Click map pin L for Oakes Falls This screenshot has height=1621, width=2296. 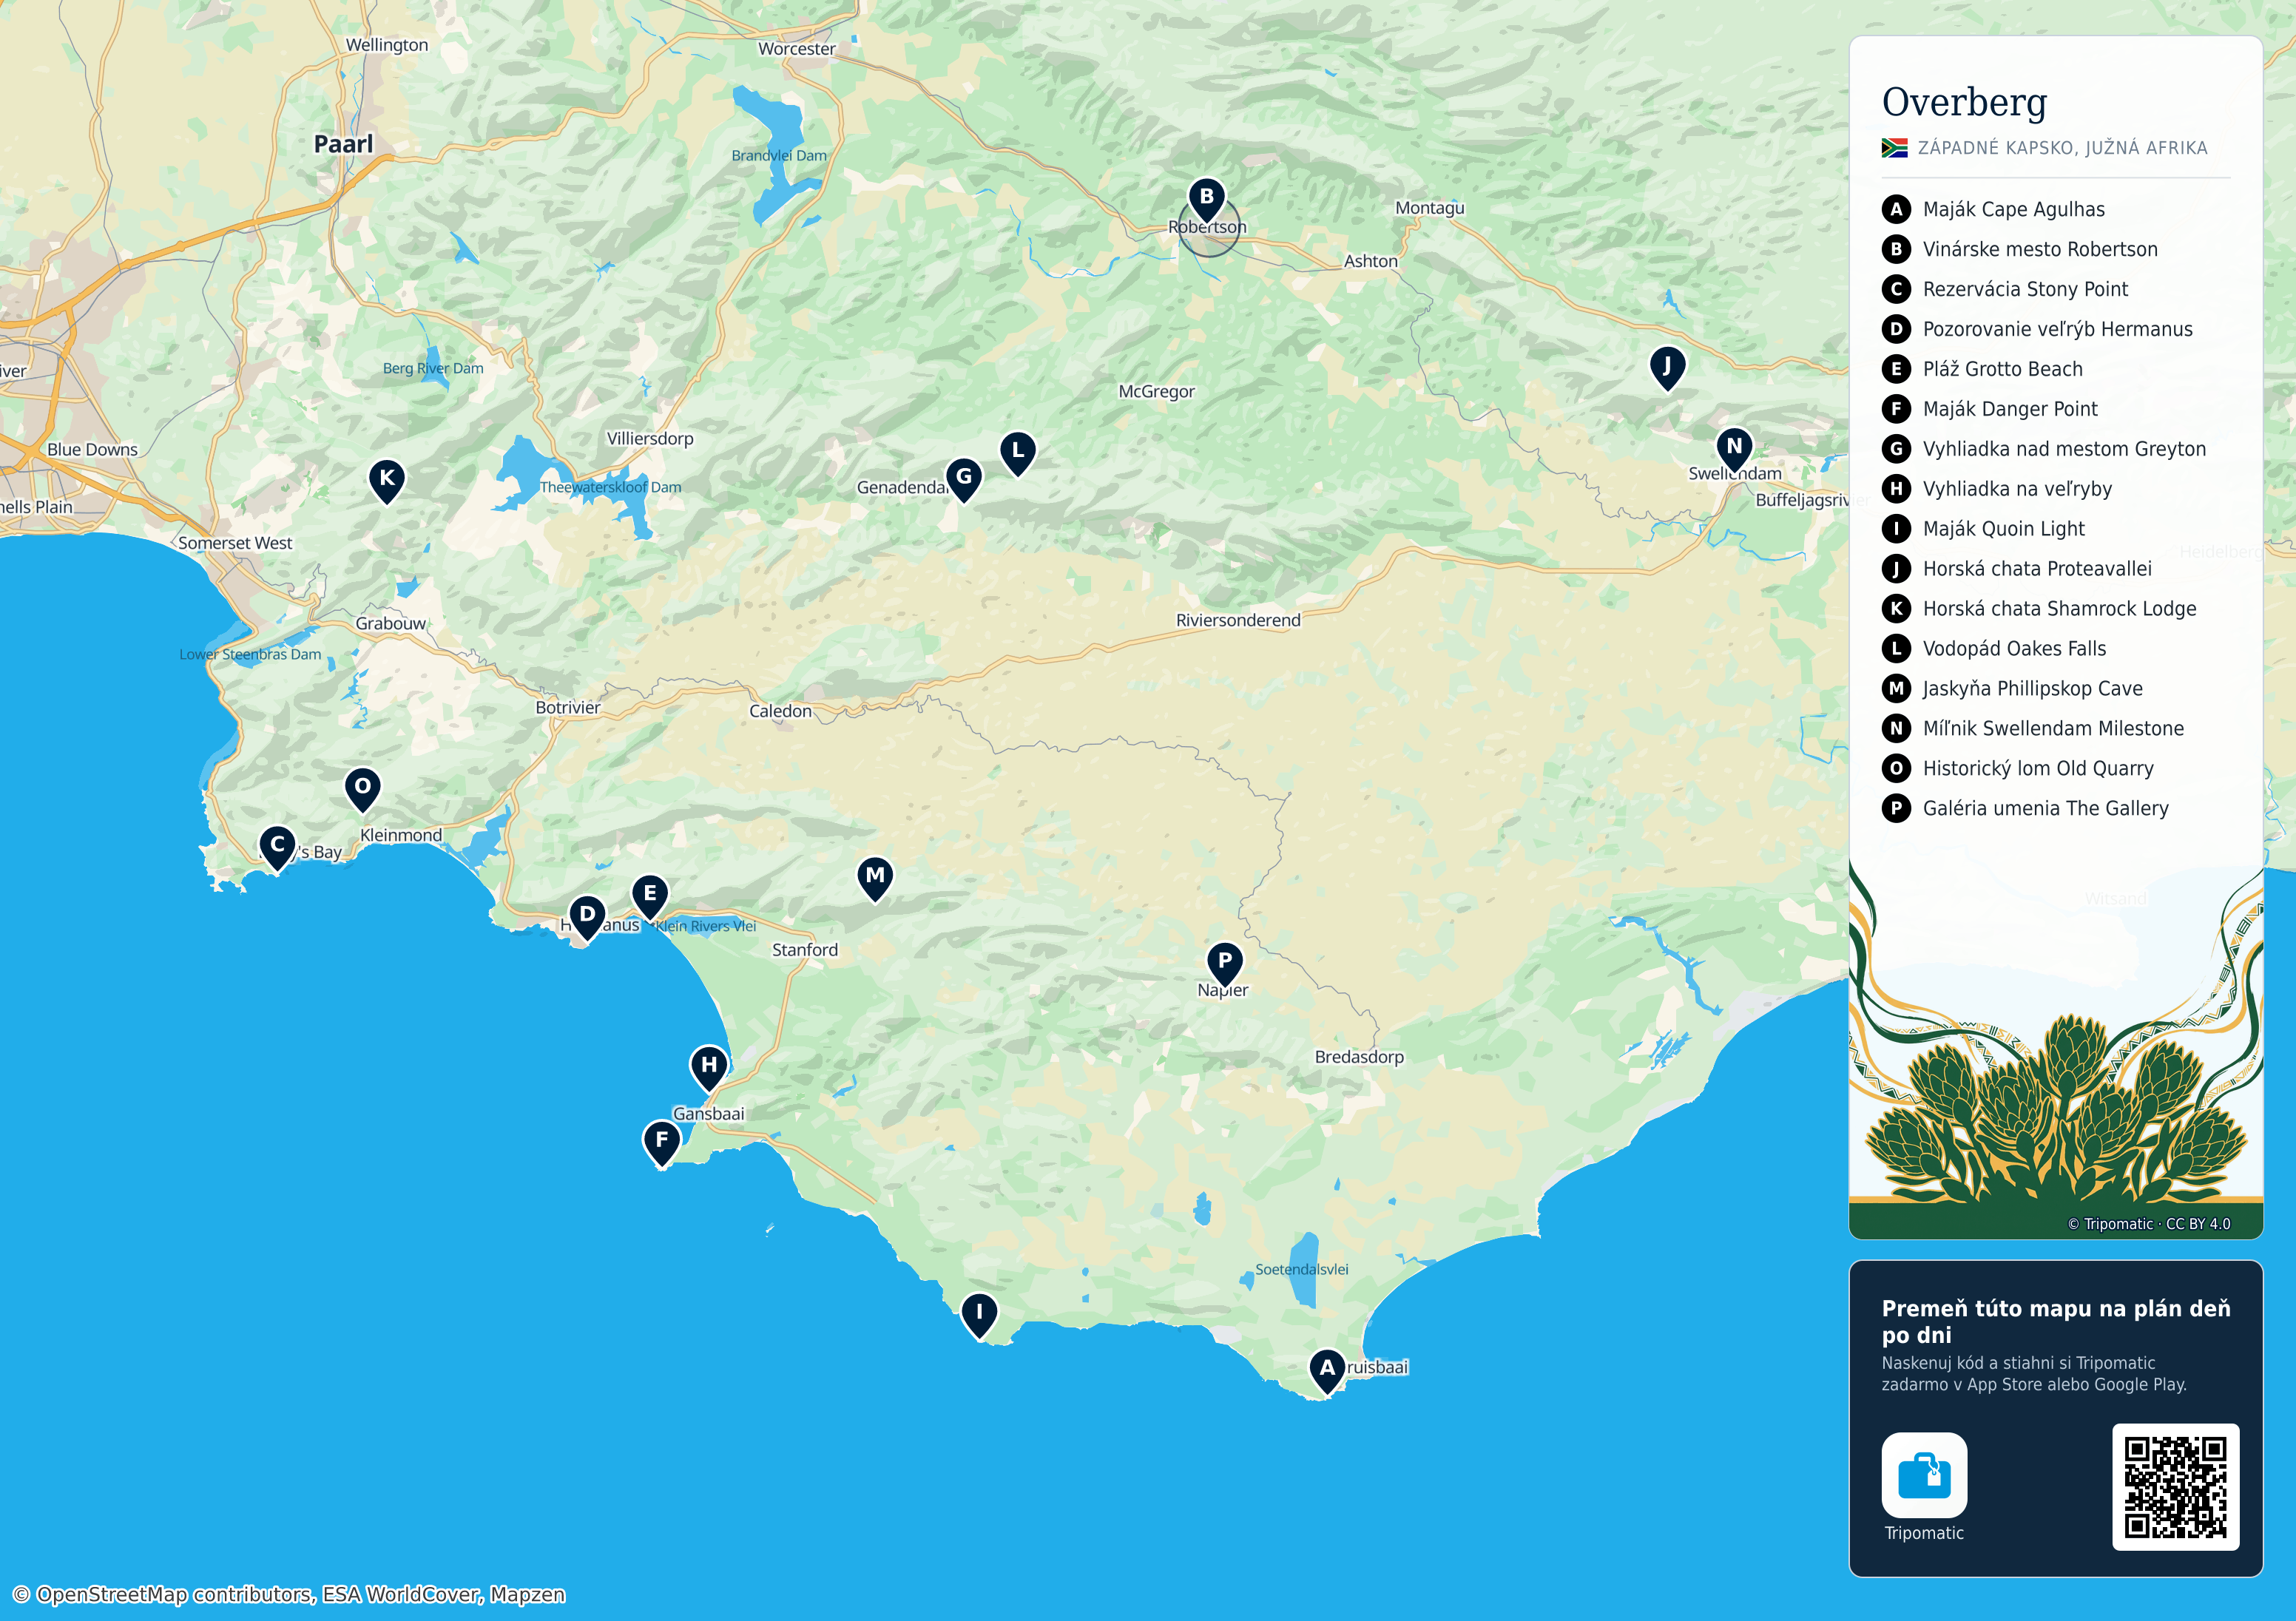(x=1018, y=455)
